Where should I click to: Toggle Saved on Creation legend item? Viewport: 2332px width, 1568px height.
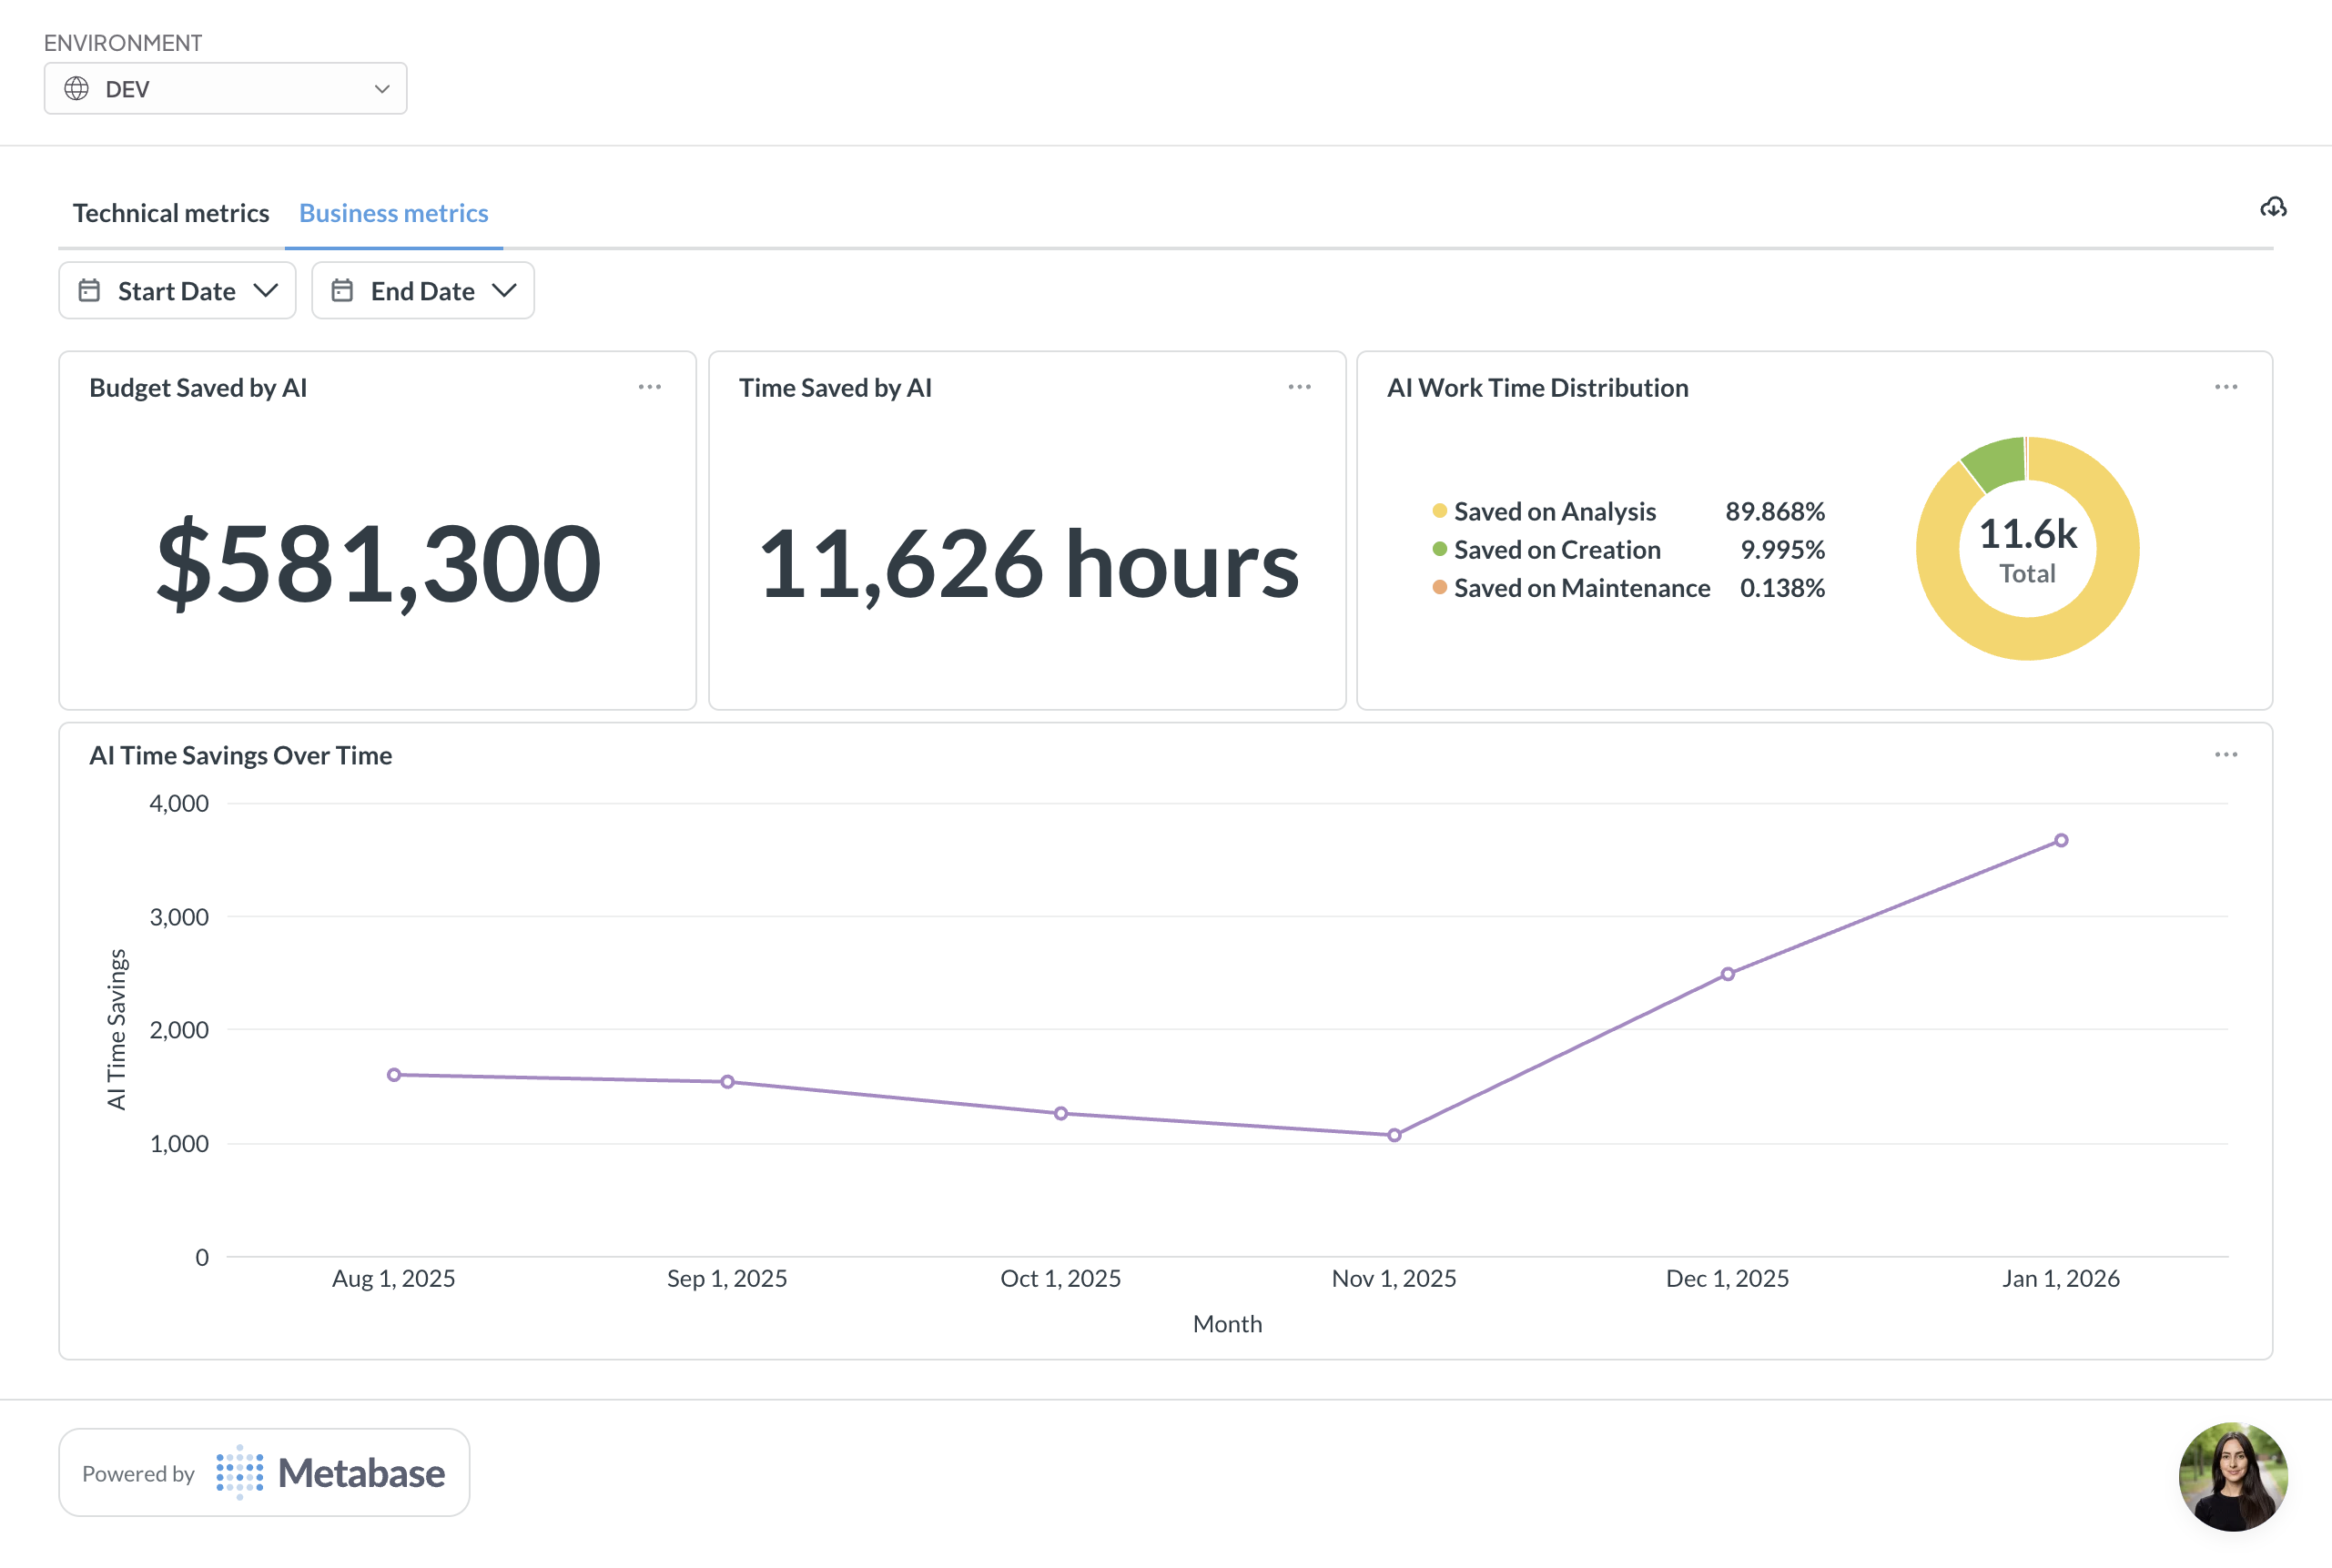[1556, 550]
